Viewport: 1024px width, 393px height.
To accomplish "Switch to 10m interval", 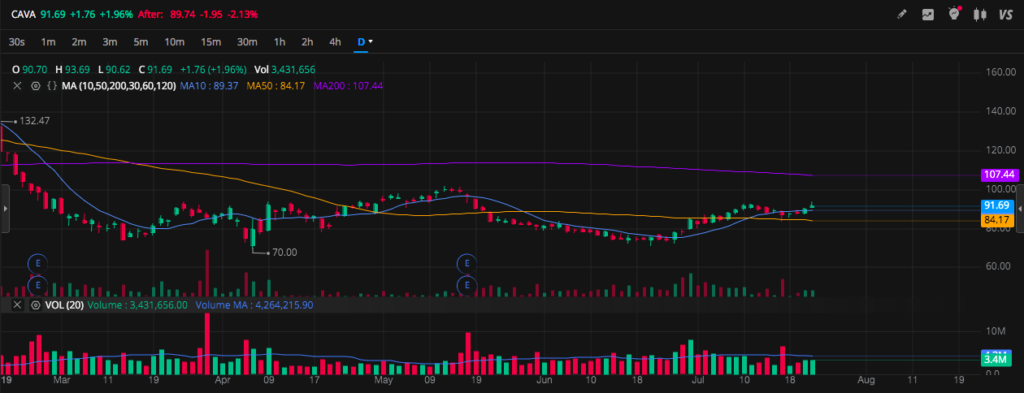I will pyautogui.click(x=174, y=42).
